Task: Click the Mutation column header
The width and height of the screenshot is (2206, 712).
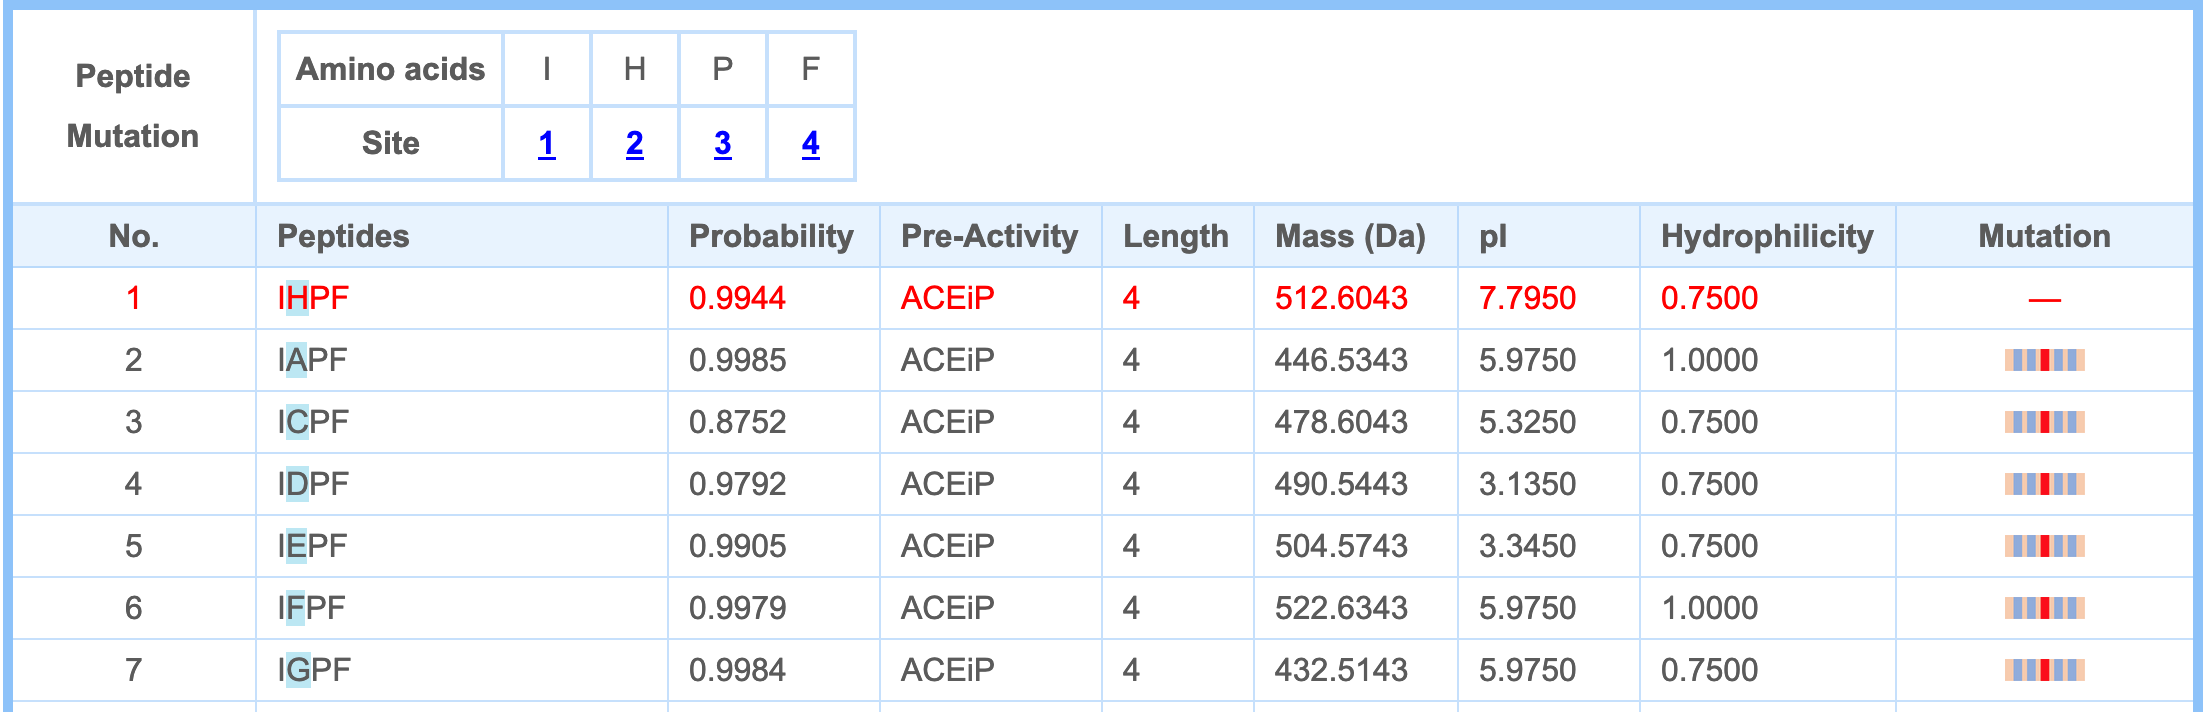Action: 2044,236
